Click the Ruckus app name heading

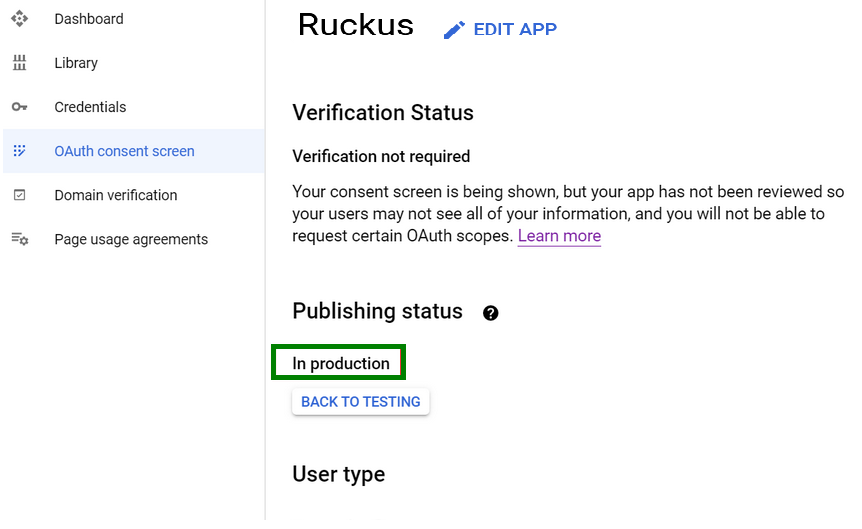pyautogui.click(x=356, y=25)
